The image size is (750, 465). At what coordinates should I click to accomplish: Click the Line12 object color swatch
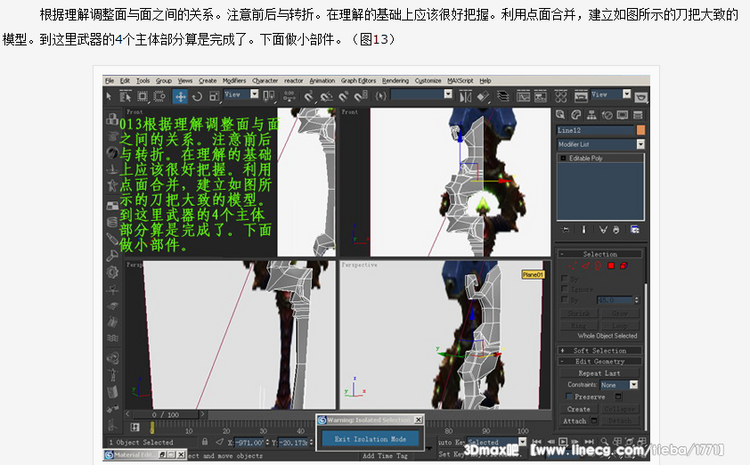[x=640, y=130]
